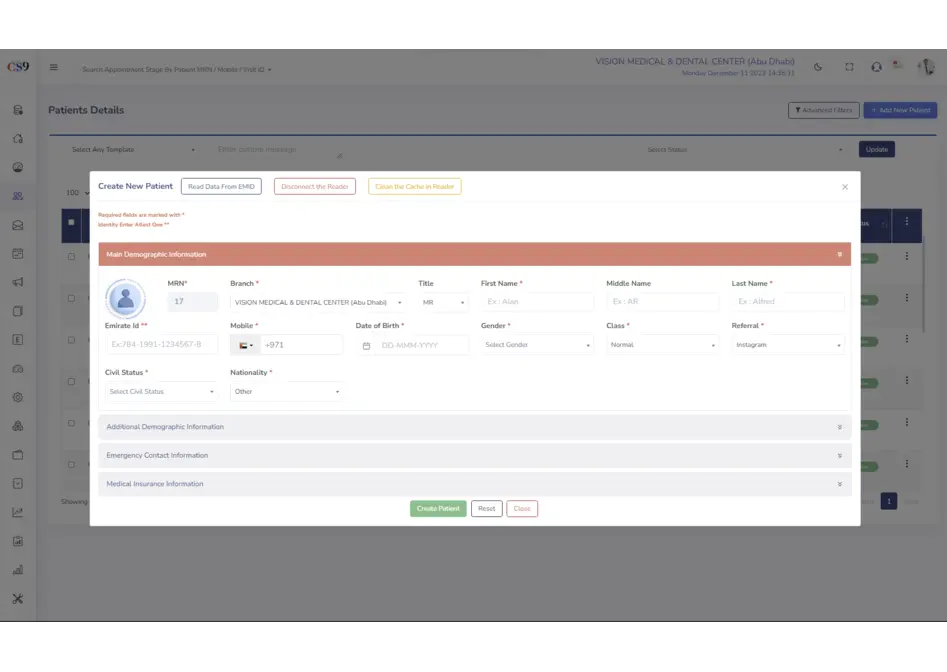Open the Patients sidebar icon
Viewport: 947px width, 672px height.
pos(18,196)
